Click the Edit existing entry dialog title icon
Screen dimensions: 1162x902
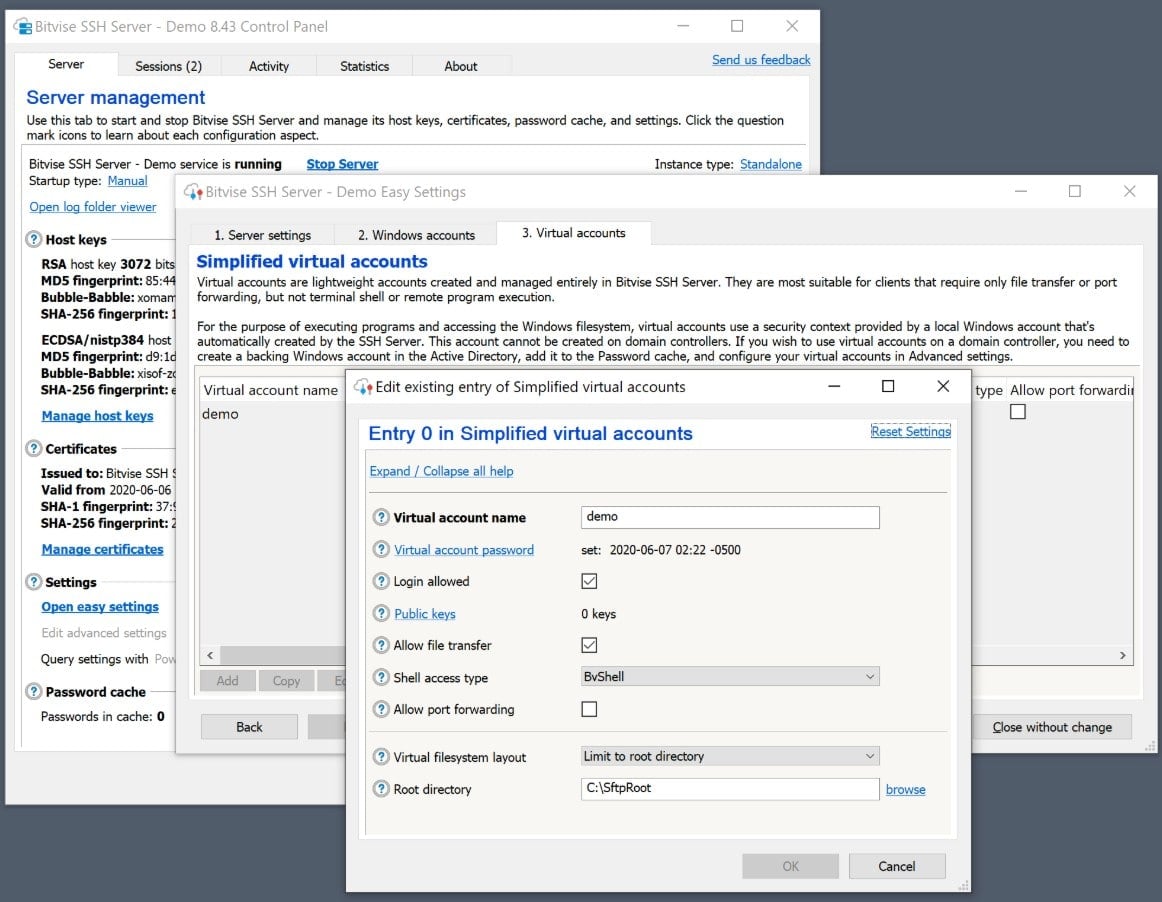point(363,386)
